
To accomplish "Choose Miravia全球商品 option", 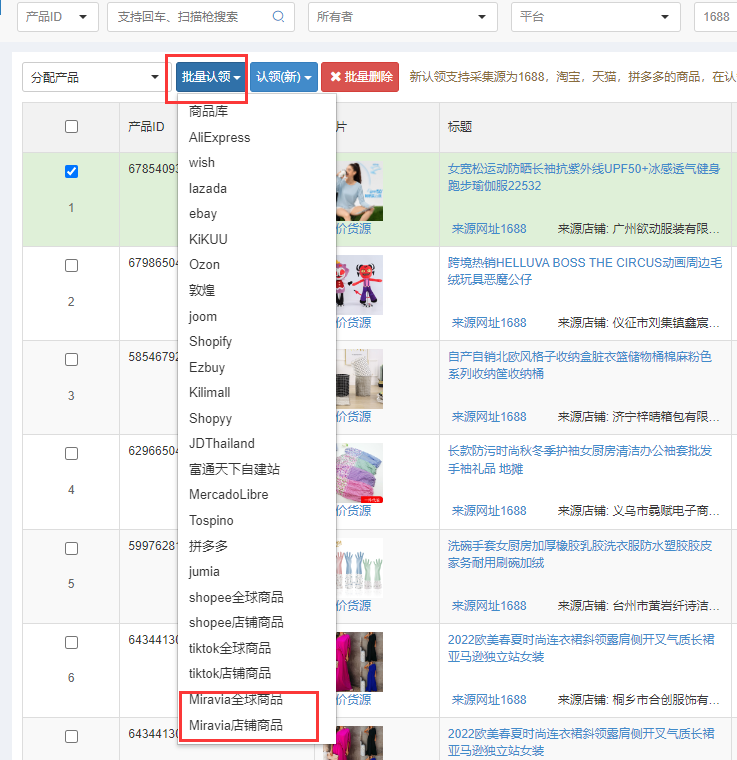I will click(235, 699).
